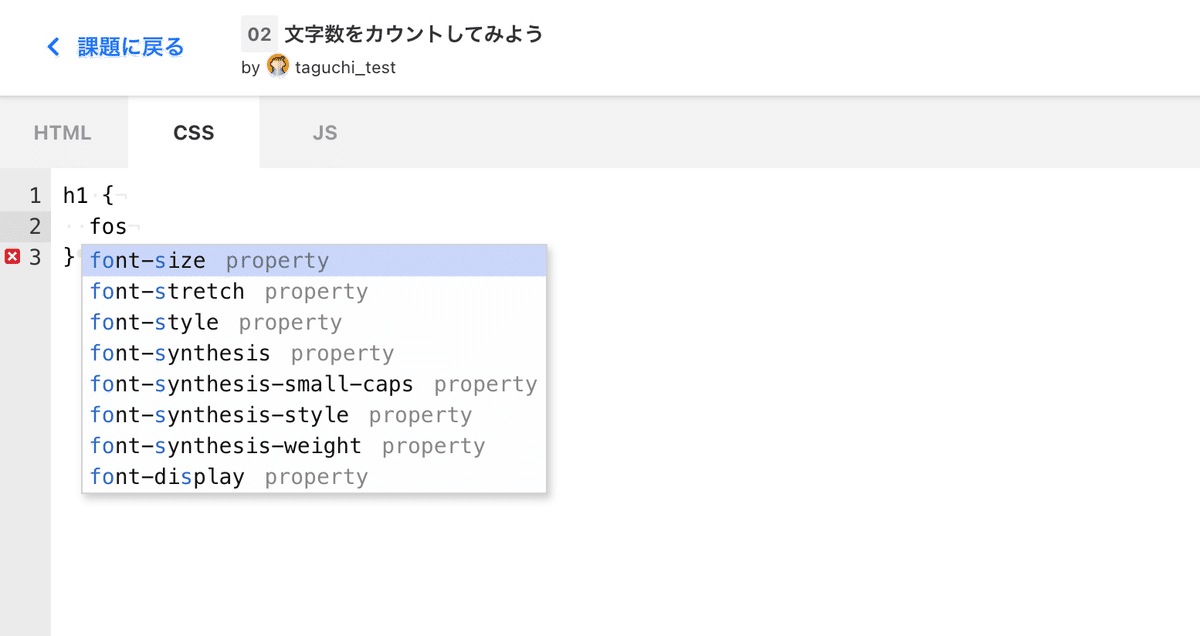The width and height of the screenshot is (1200, 636).
Task: Click line number 1 in gutter
Action: coord(35,196)
